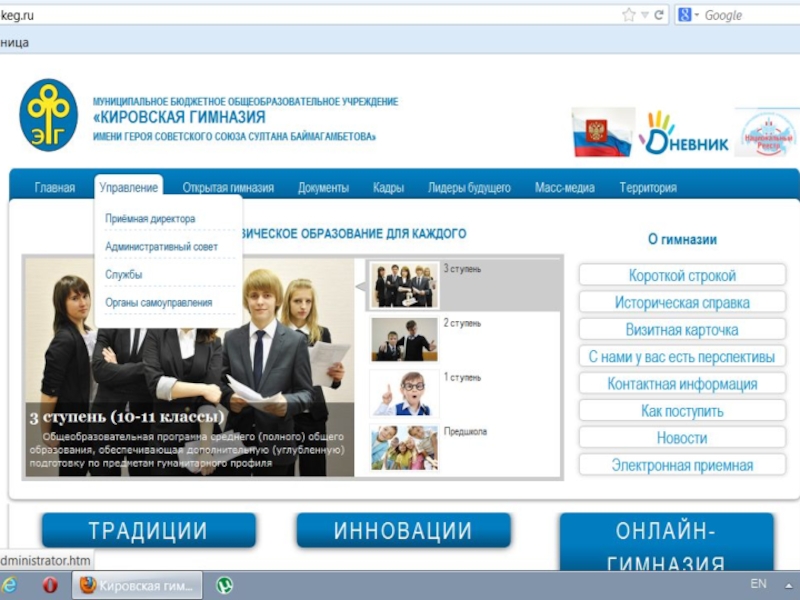Viewport: 800px width, 600px height.
Task: Open the Открытая гимназия menu
Action: 228,188
